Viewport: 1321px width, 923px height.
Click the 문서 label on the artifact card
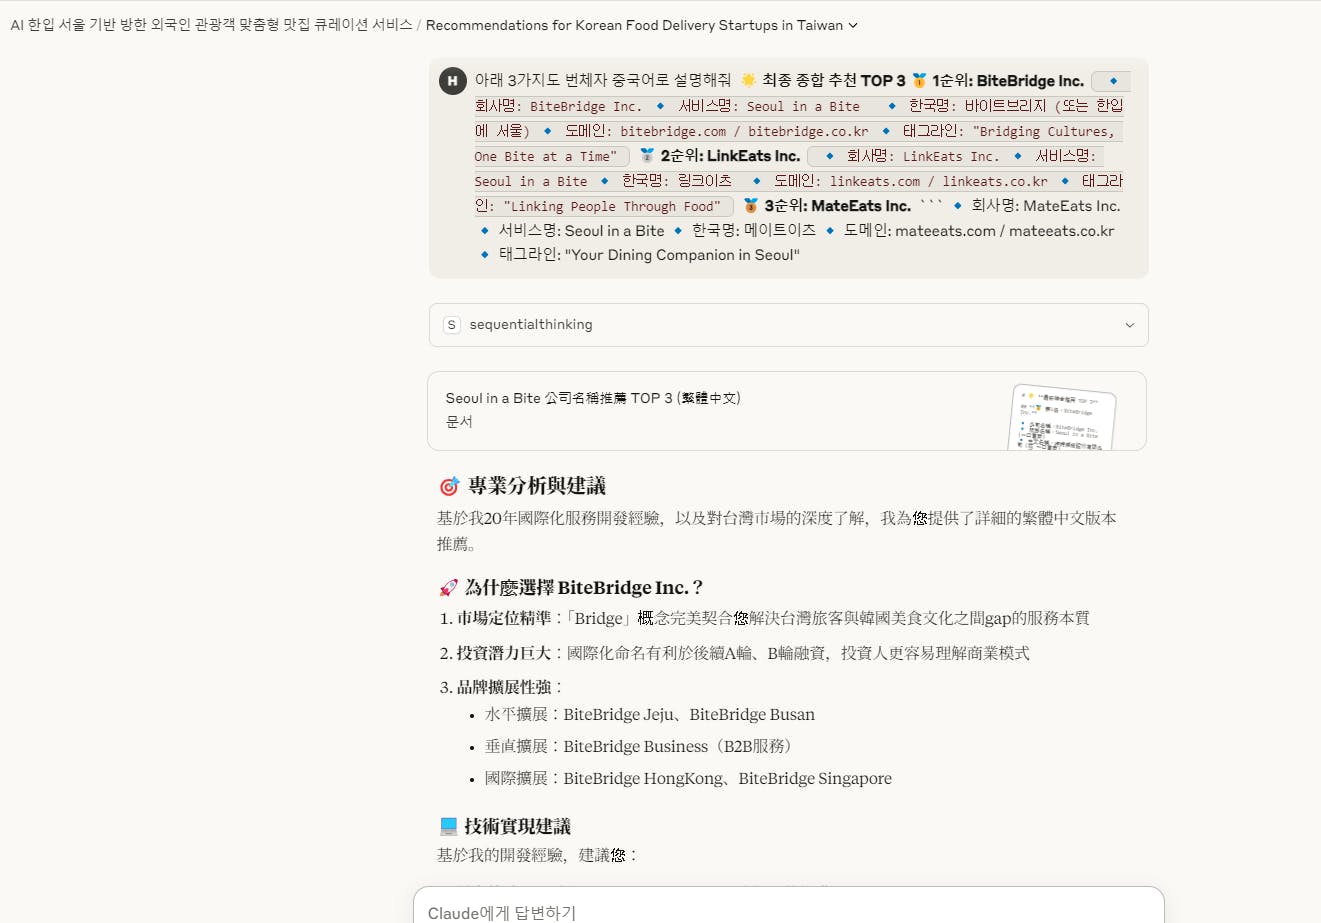point(459,422)
